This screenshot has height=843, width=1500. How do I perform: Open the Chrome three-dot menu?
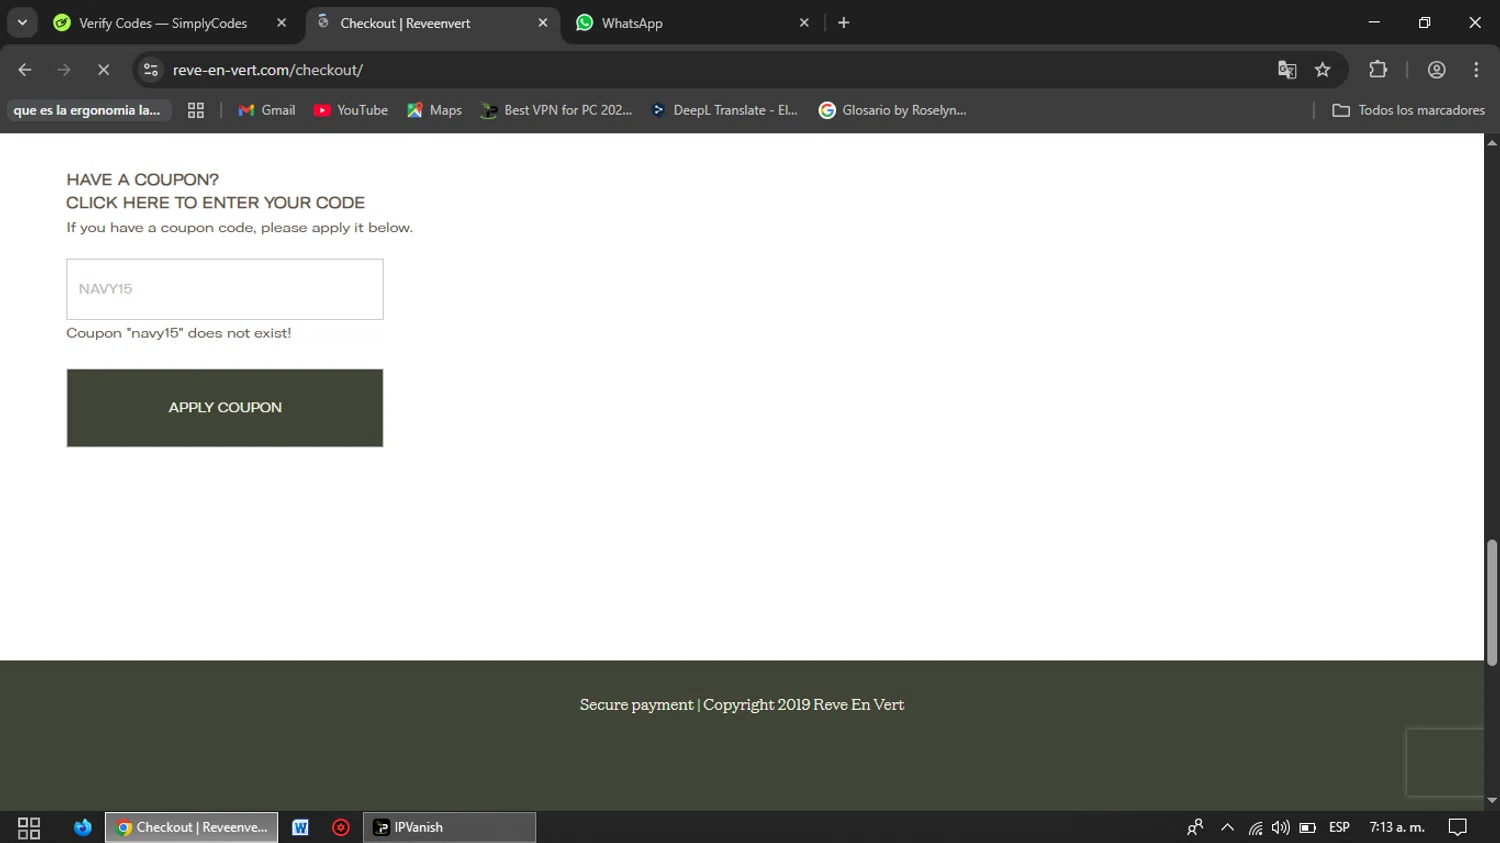pyautogui.click(x=1476, y=70)
